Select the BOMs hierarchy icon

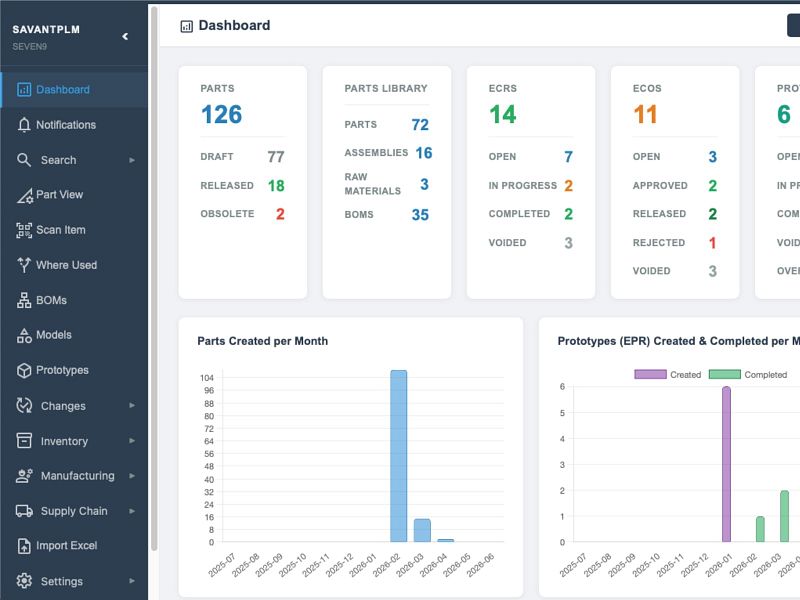24,300
